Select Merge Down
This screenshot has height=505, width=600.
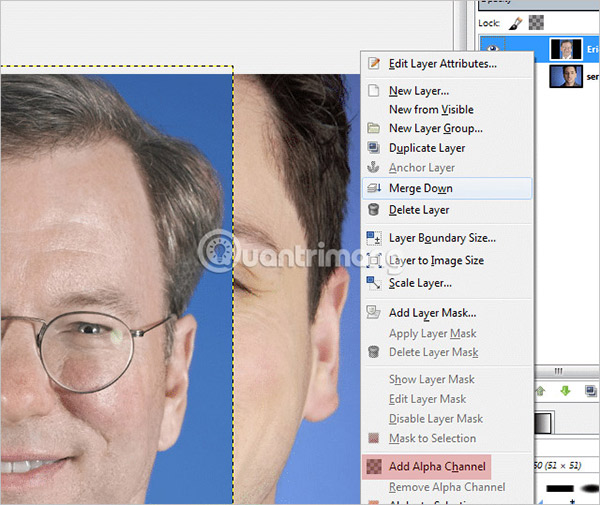(447, 188)
